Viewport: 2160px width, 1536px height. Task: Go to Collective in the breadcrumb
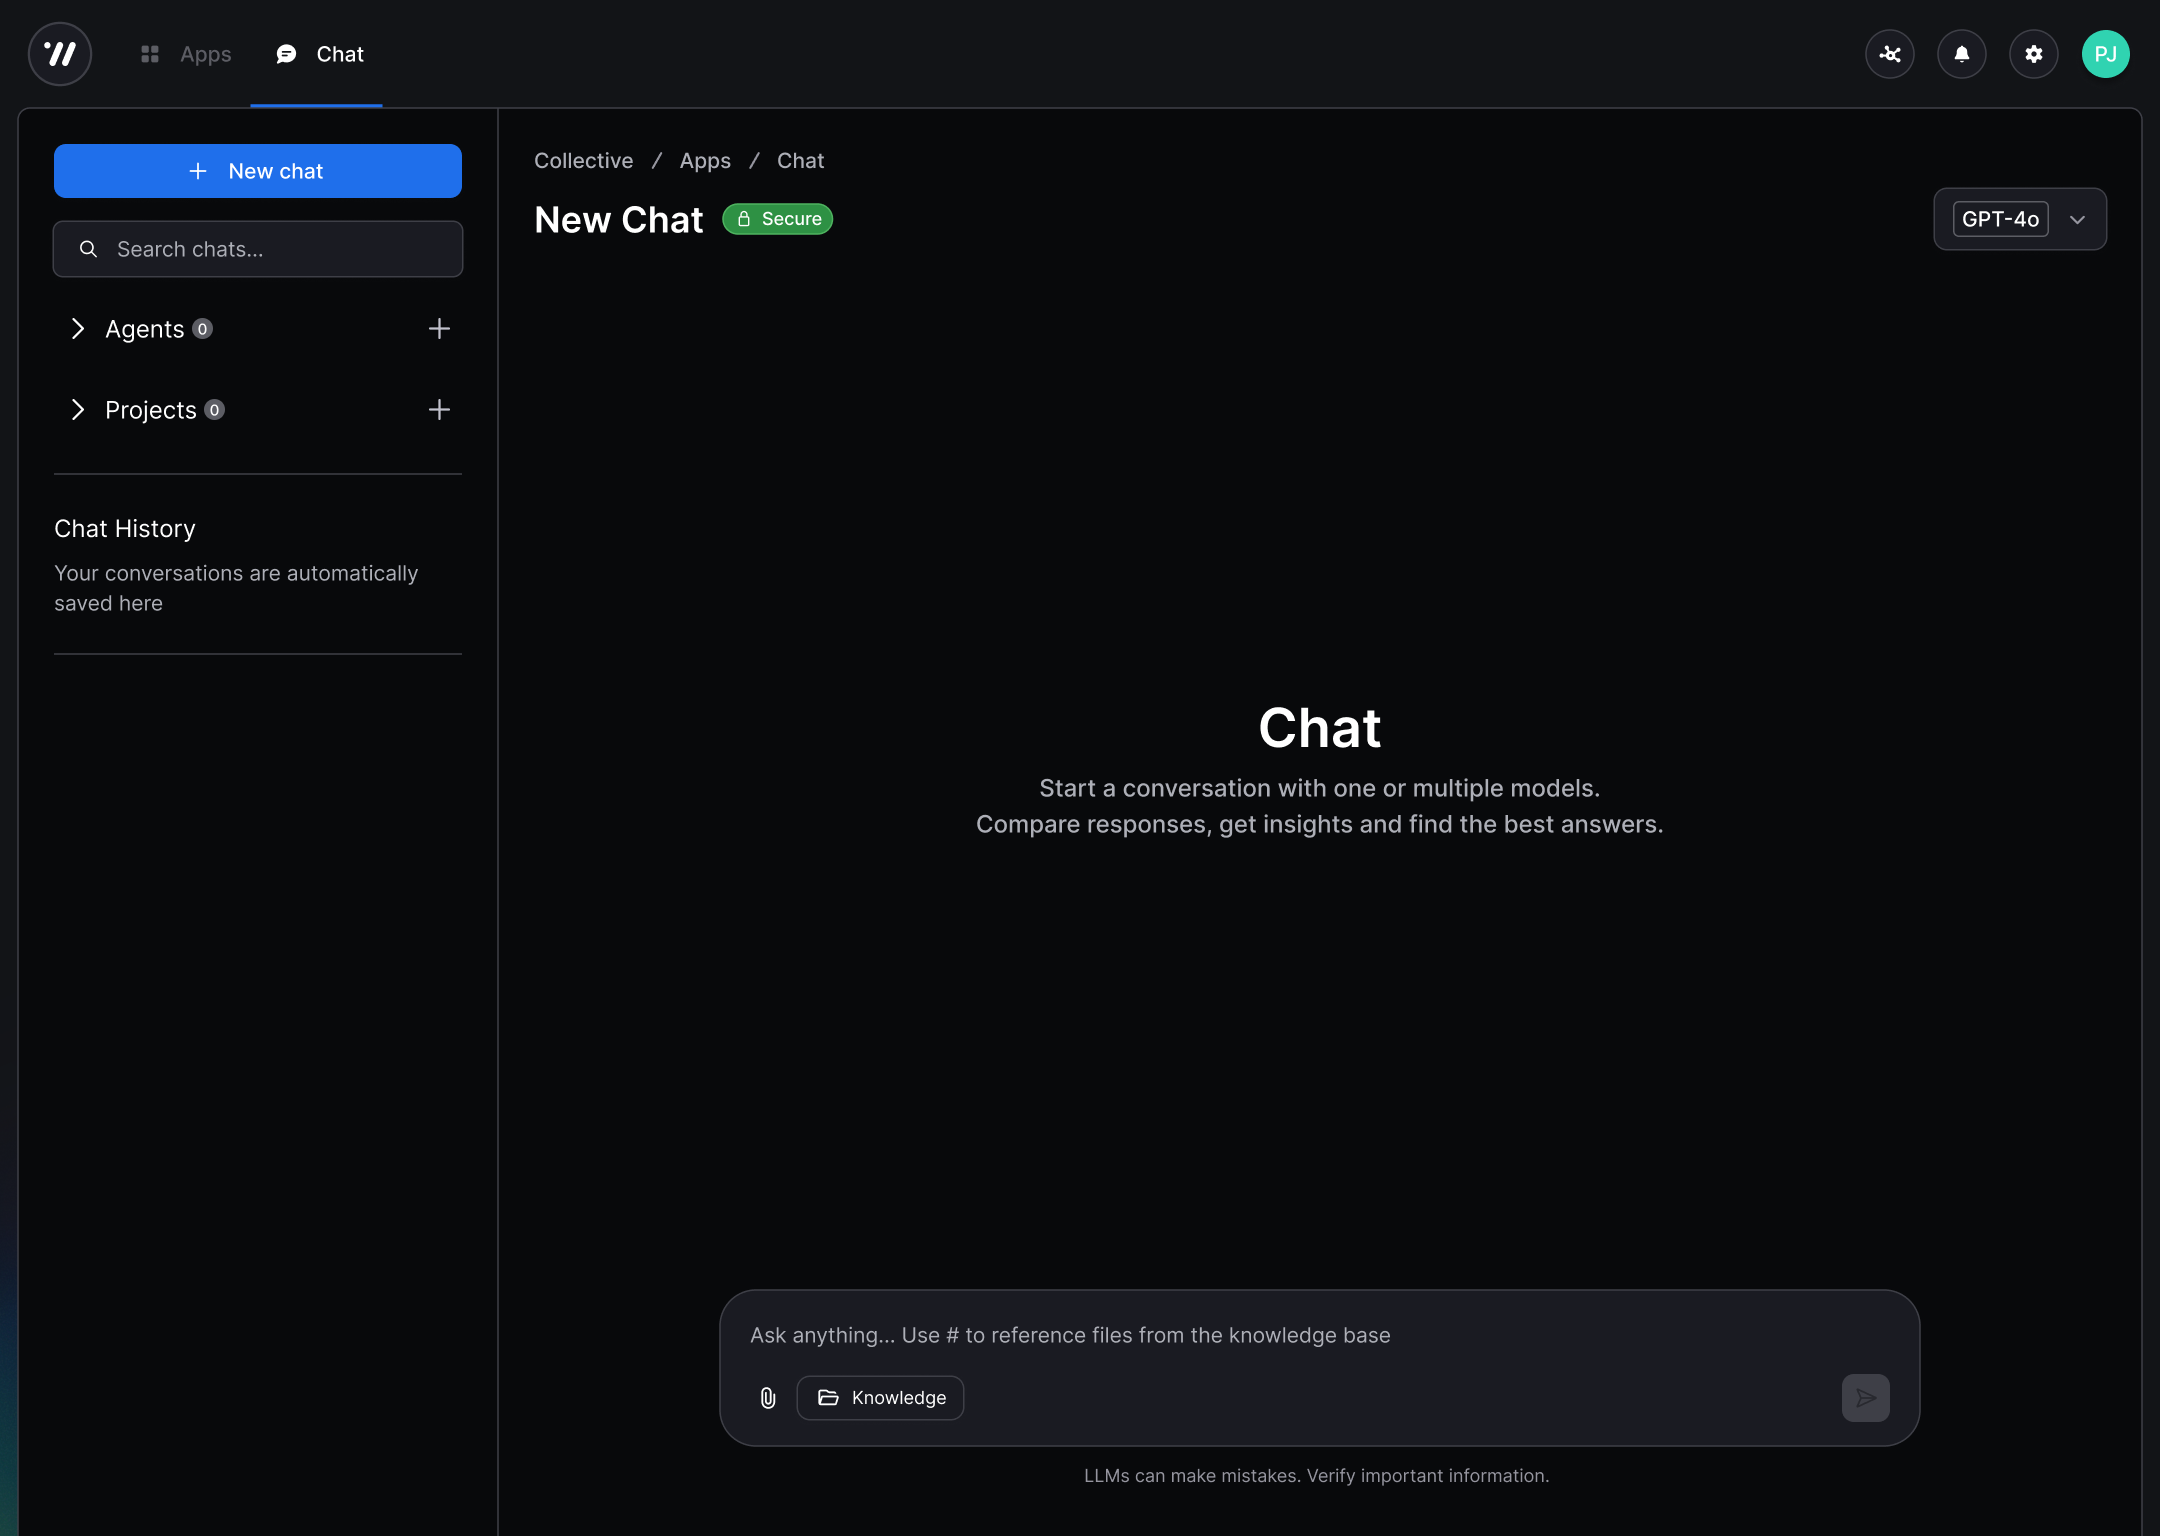pos(584,161)
